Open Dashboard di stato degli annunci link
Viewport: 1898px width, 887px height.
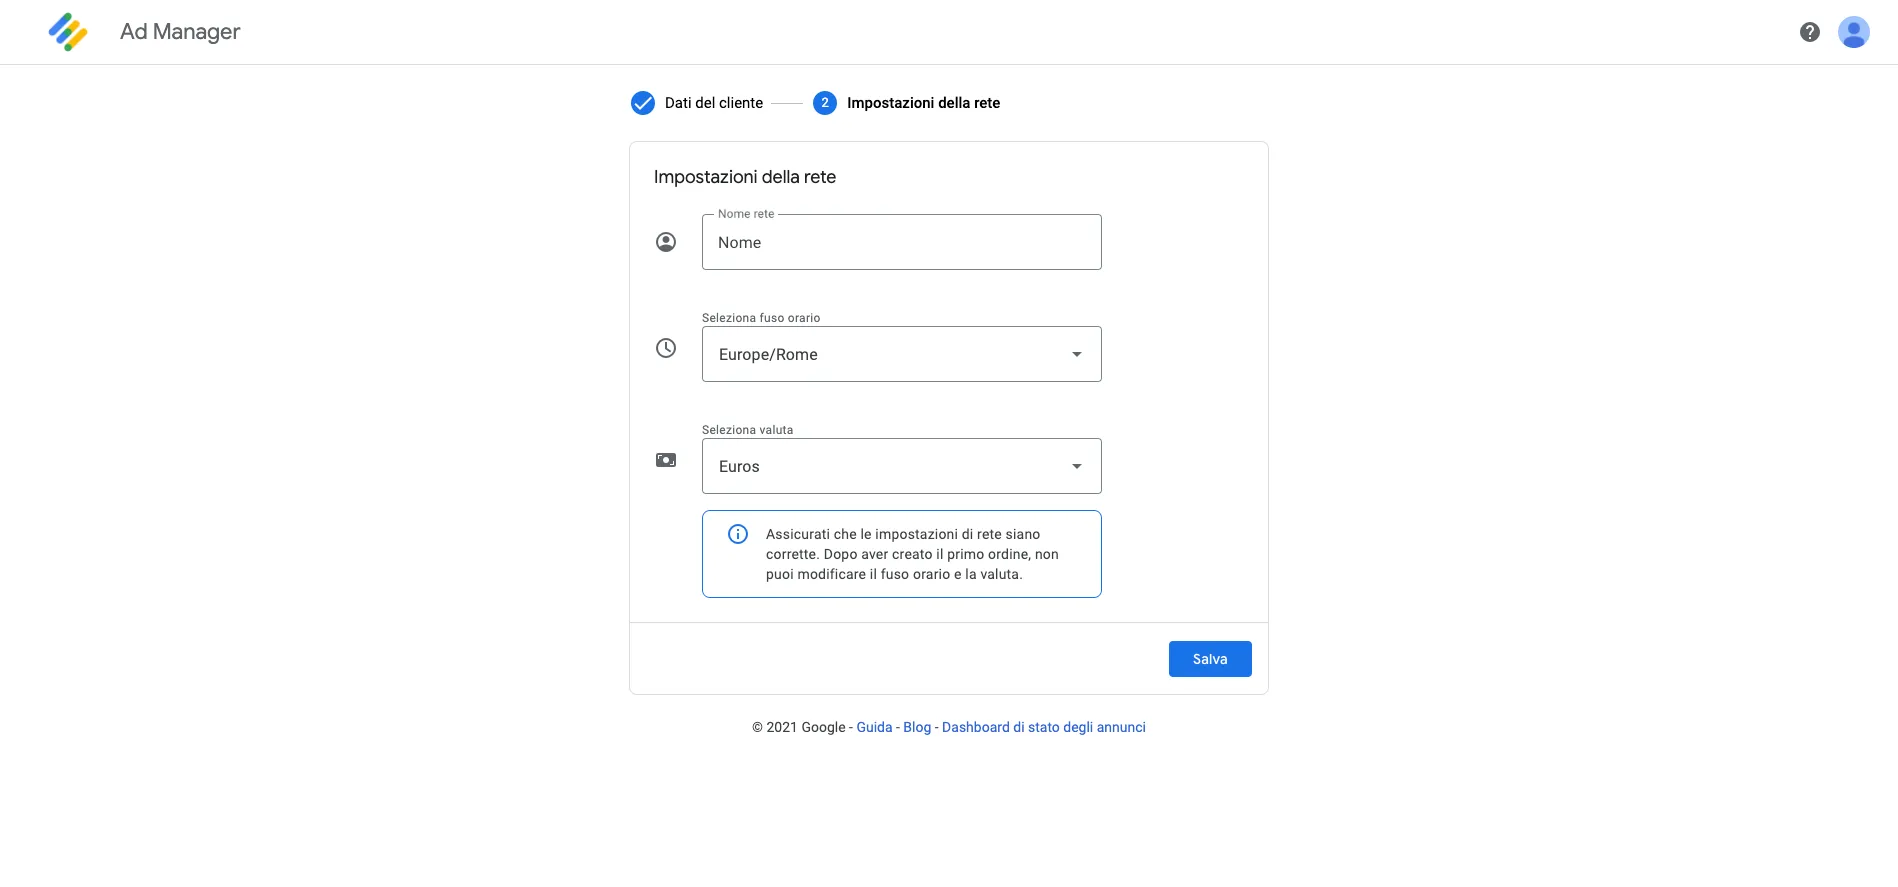pos(1043,727)
